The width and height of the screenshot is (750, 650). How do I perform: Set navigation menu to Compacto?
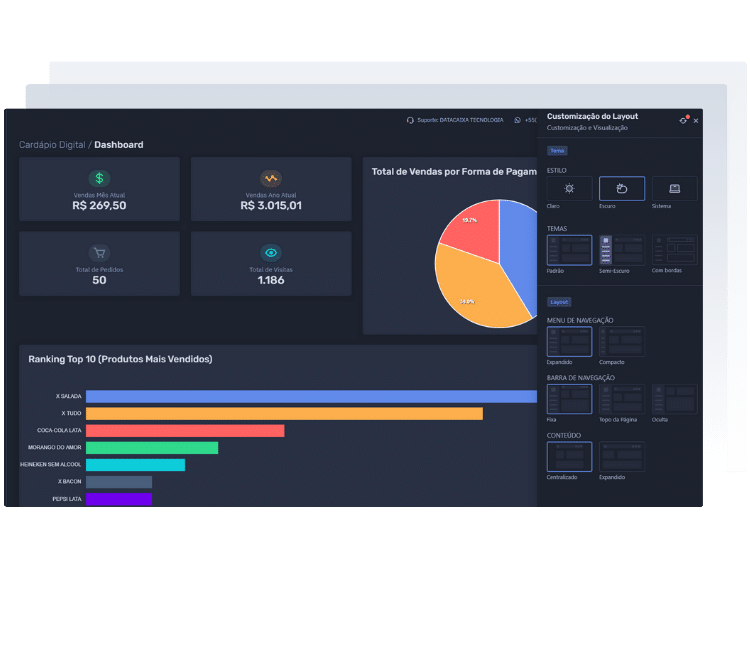[622, 341]
